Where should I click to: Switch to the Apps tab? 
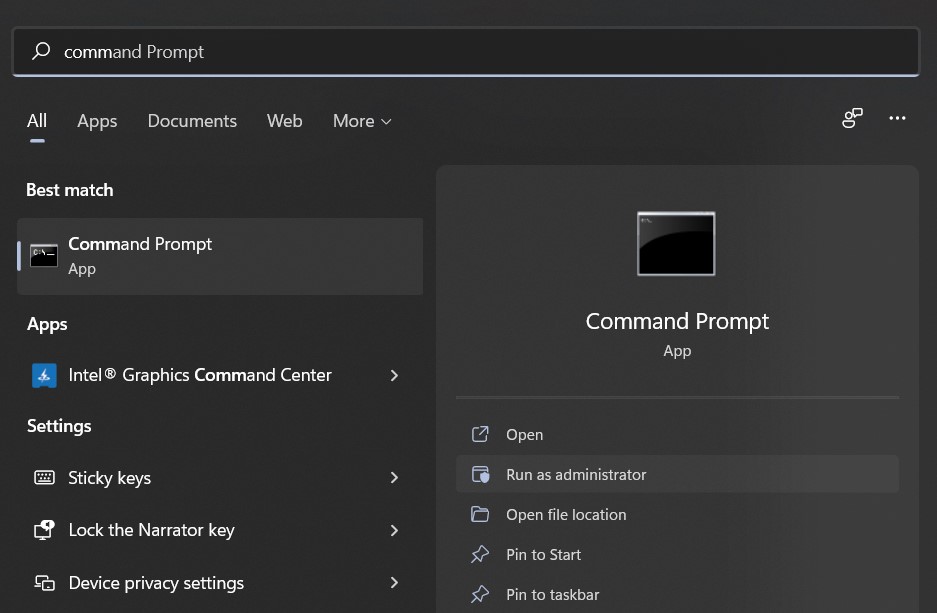(x=97, y=121)
